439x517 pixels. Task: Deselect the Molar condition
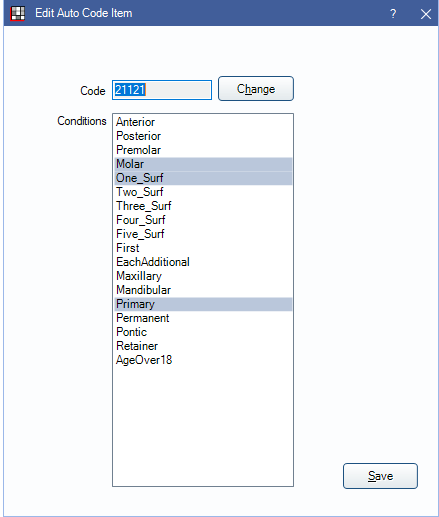coord(203,164)
